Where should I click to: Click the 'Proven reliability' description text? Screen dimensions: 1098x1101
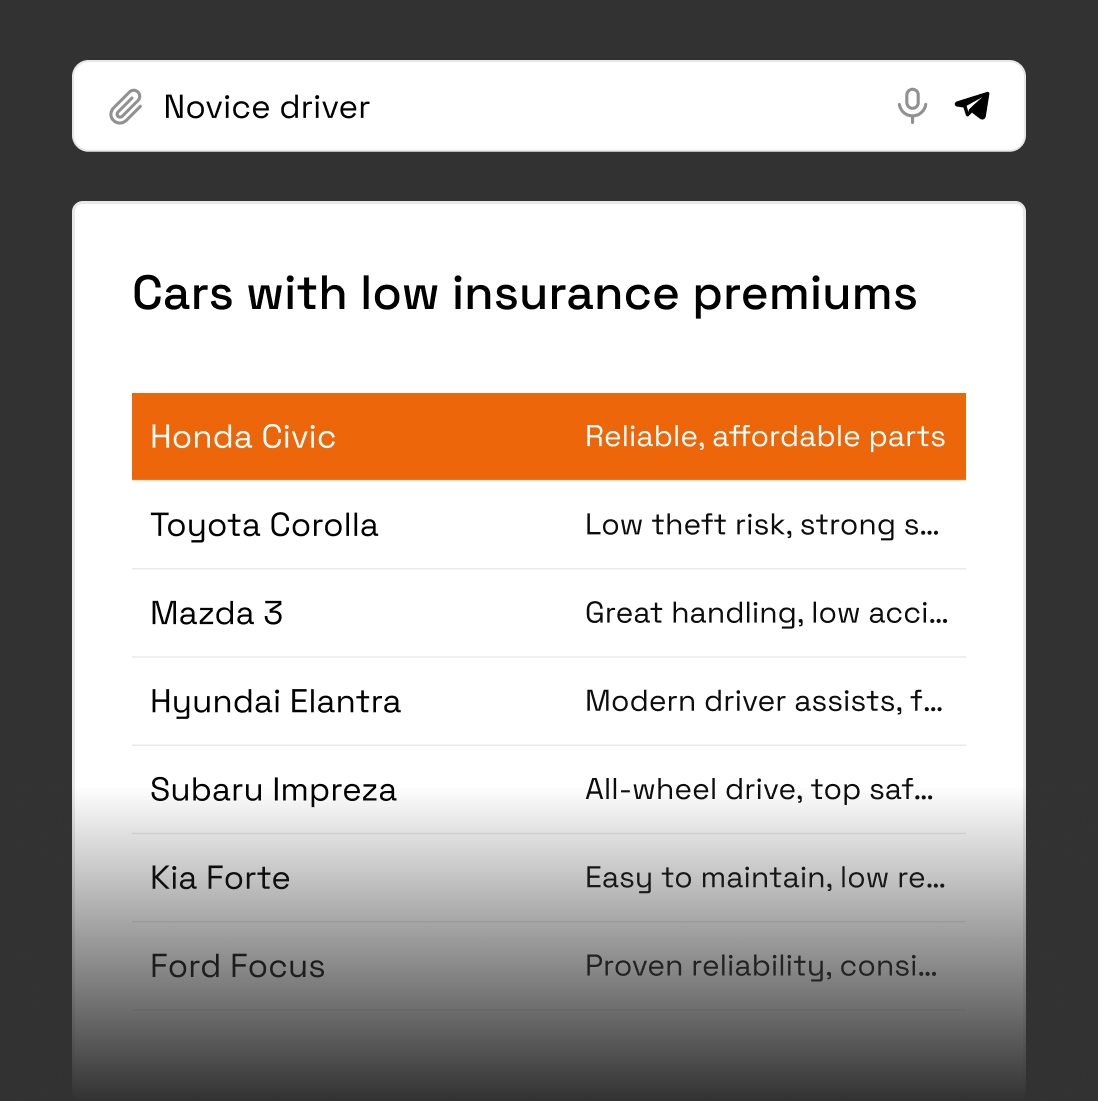coord(760,966)
